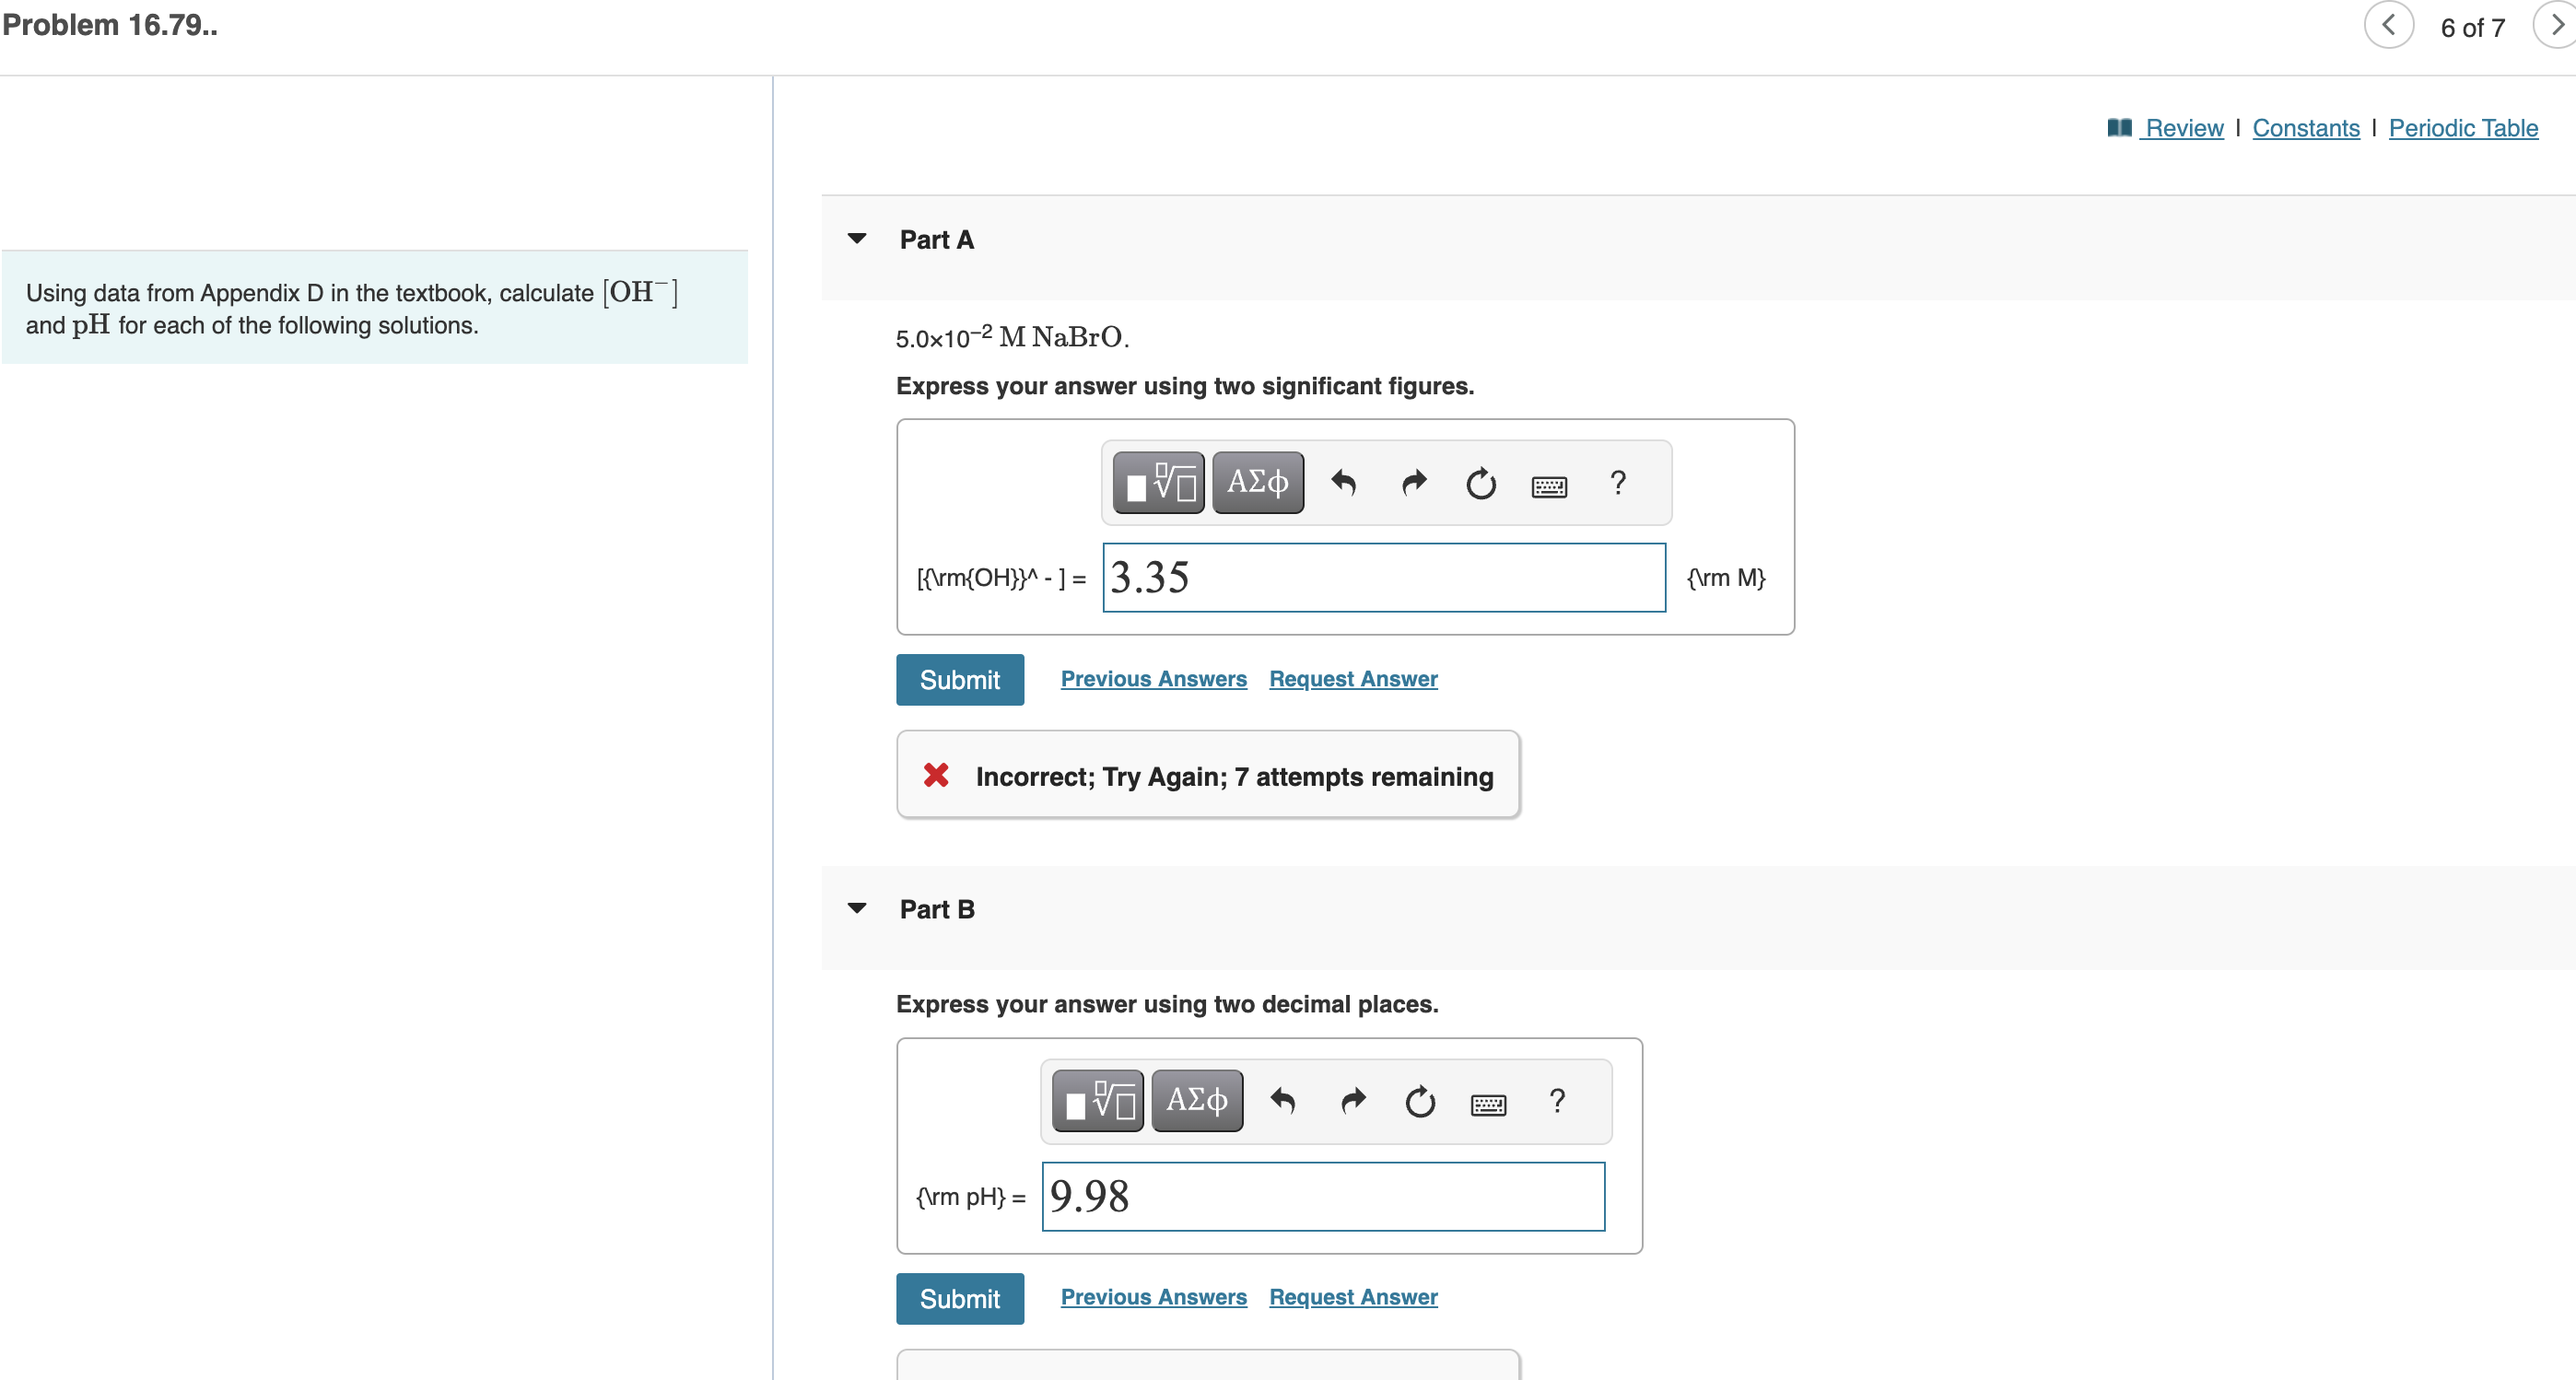The width and height of the screenshot is (2576, 1380).
Task: Collapse the Part A section
Action: click(858, 238)
